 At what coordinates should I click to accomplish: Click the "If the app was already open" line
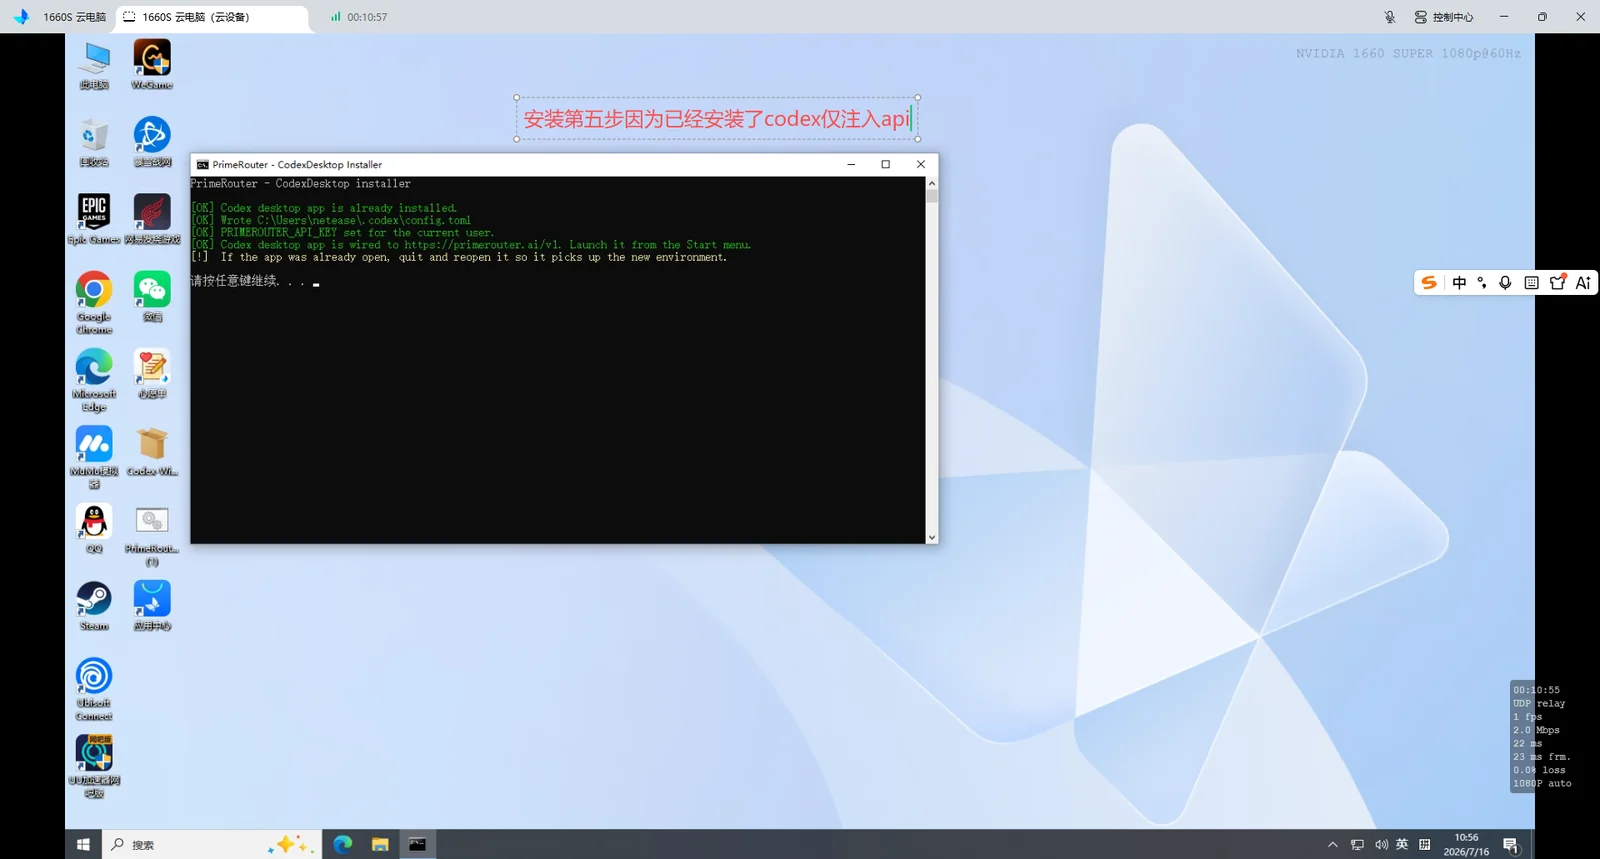459,257
